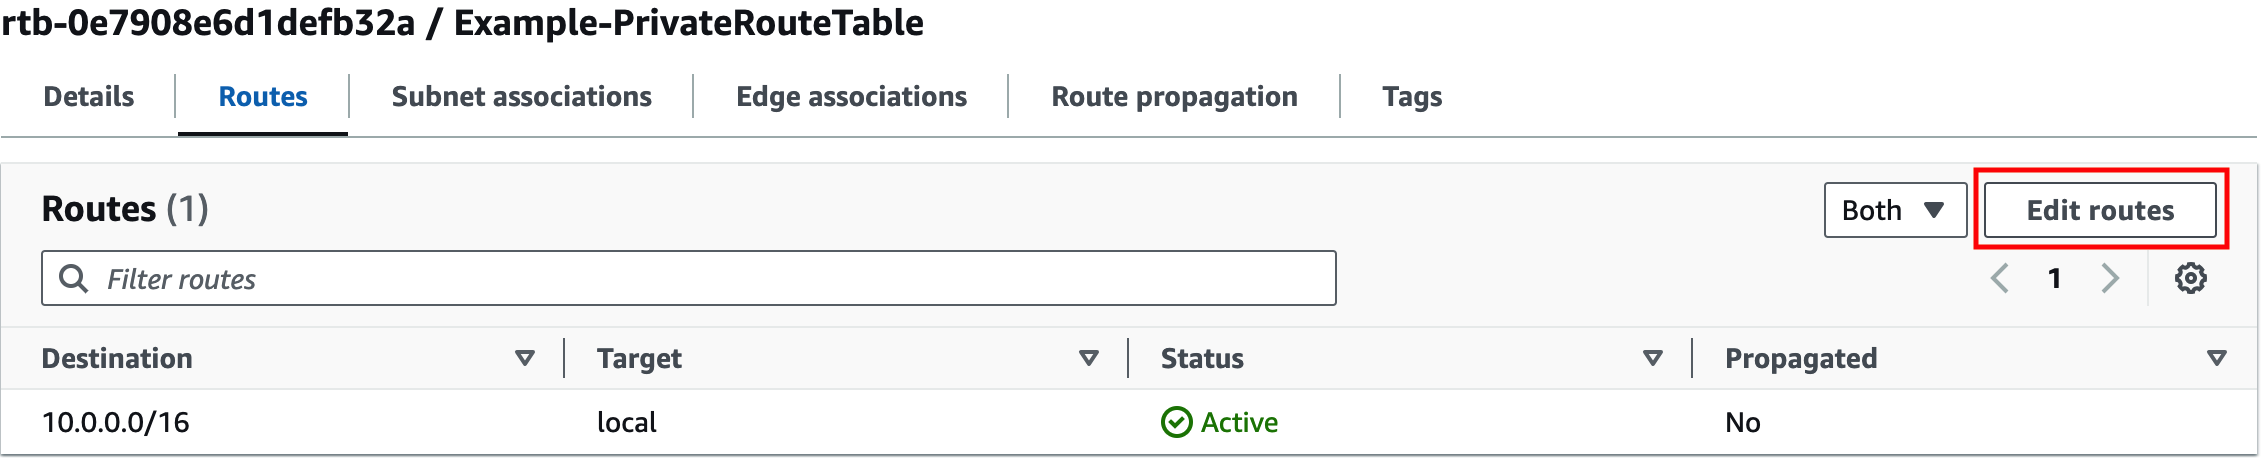Viewport: 2265px width, 459px height.
Task: Click the search magnifier icon
Action: click(x=74, y=278)
